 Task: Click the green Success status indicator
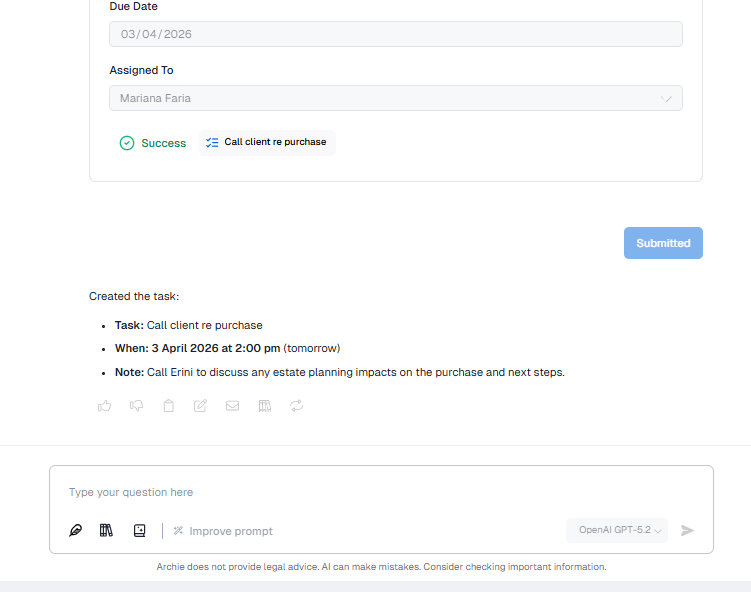pos(153,143)
